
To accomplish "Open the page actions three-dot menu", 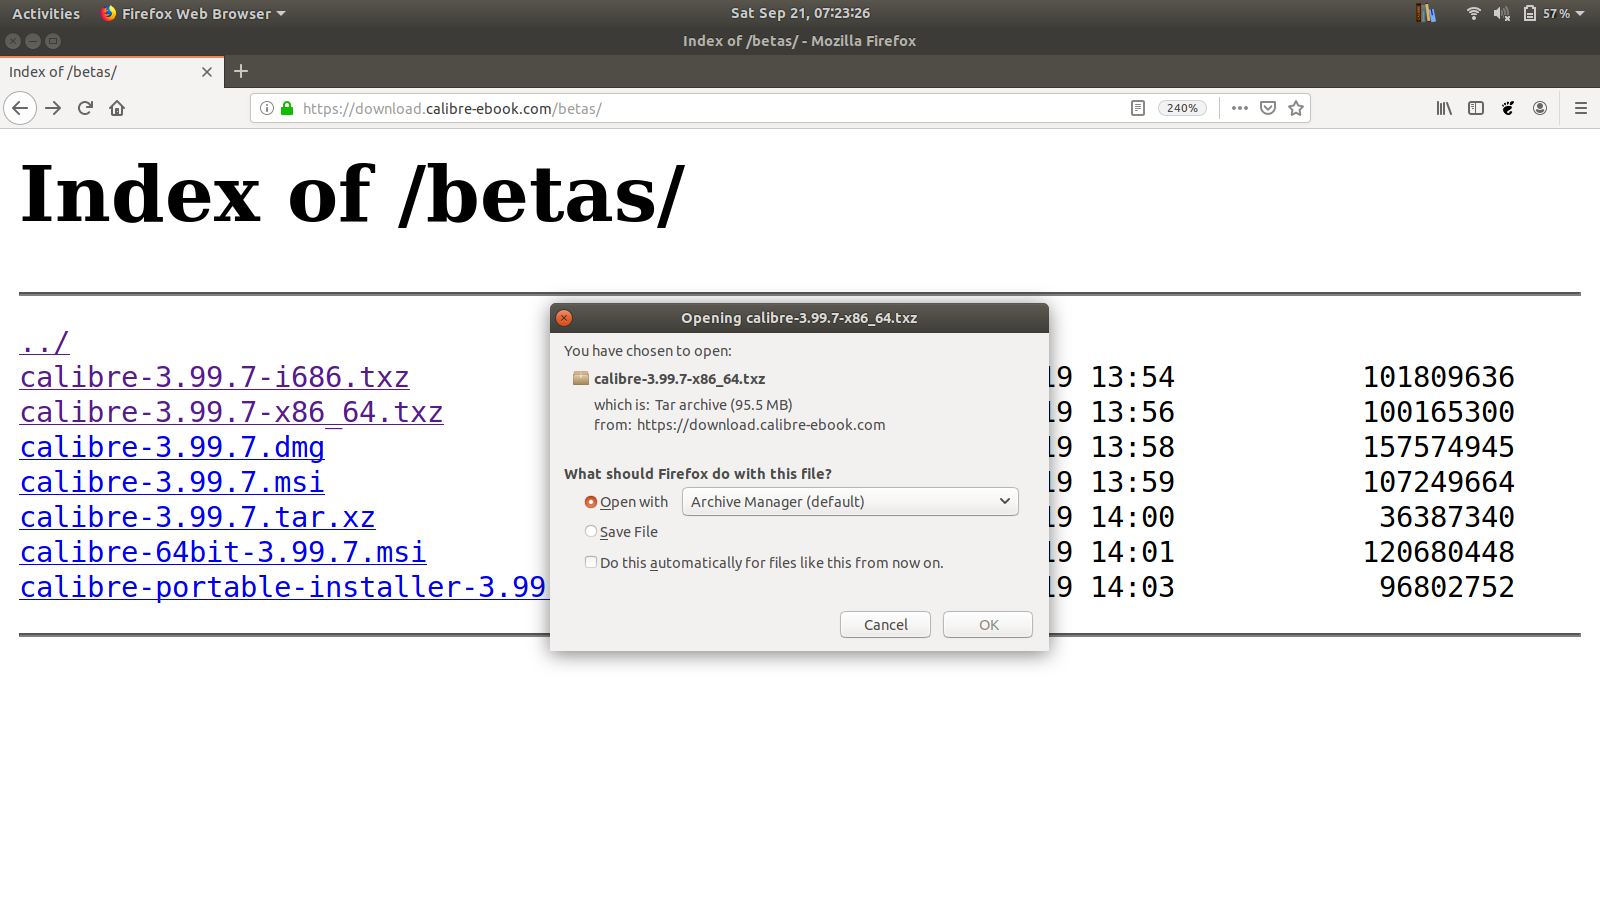I will [x=1240, y=108].
